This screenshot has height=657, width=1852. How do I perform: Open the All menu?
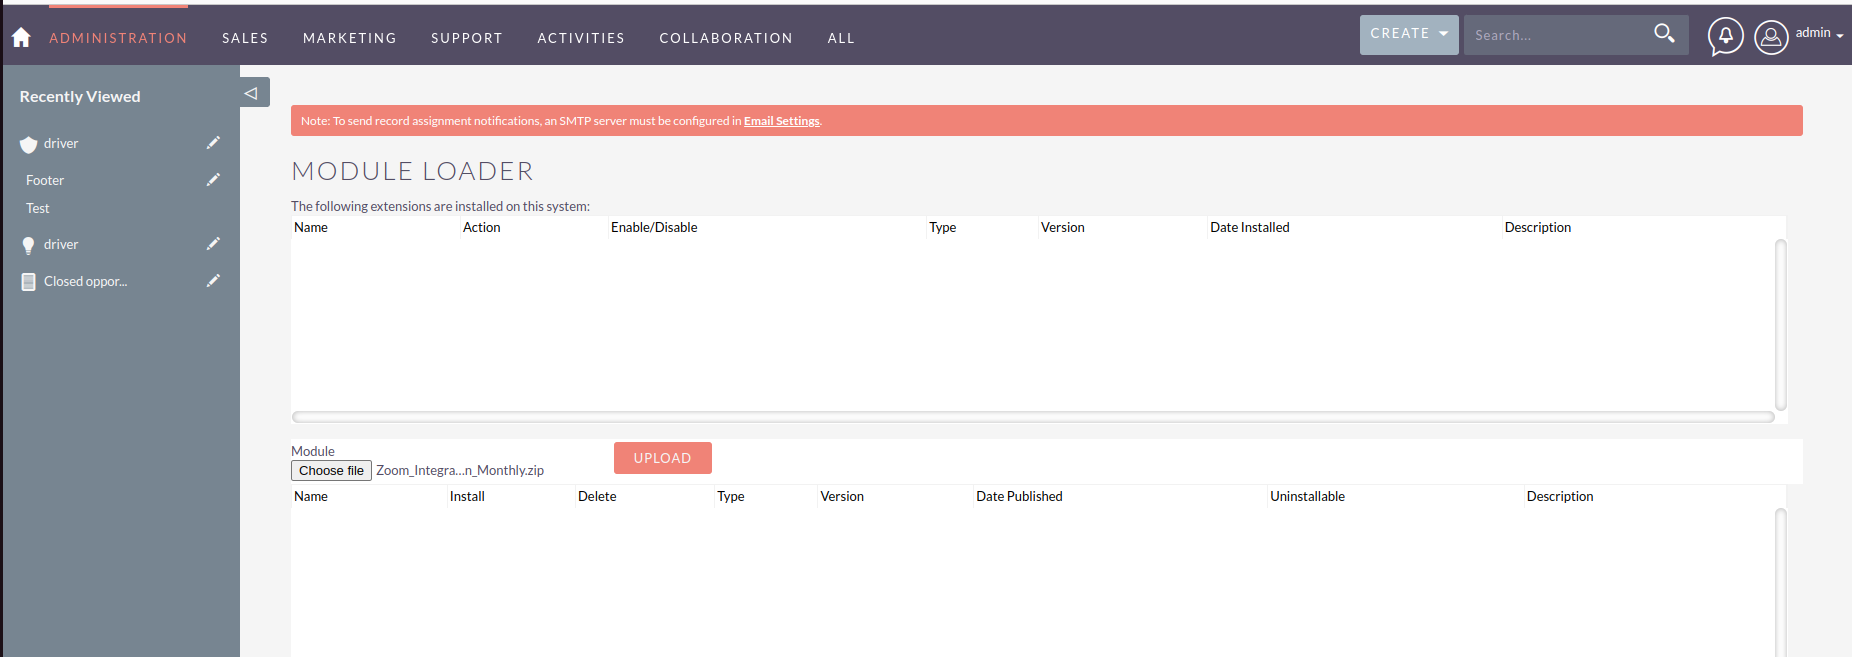pos(841,38)
